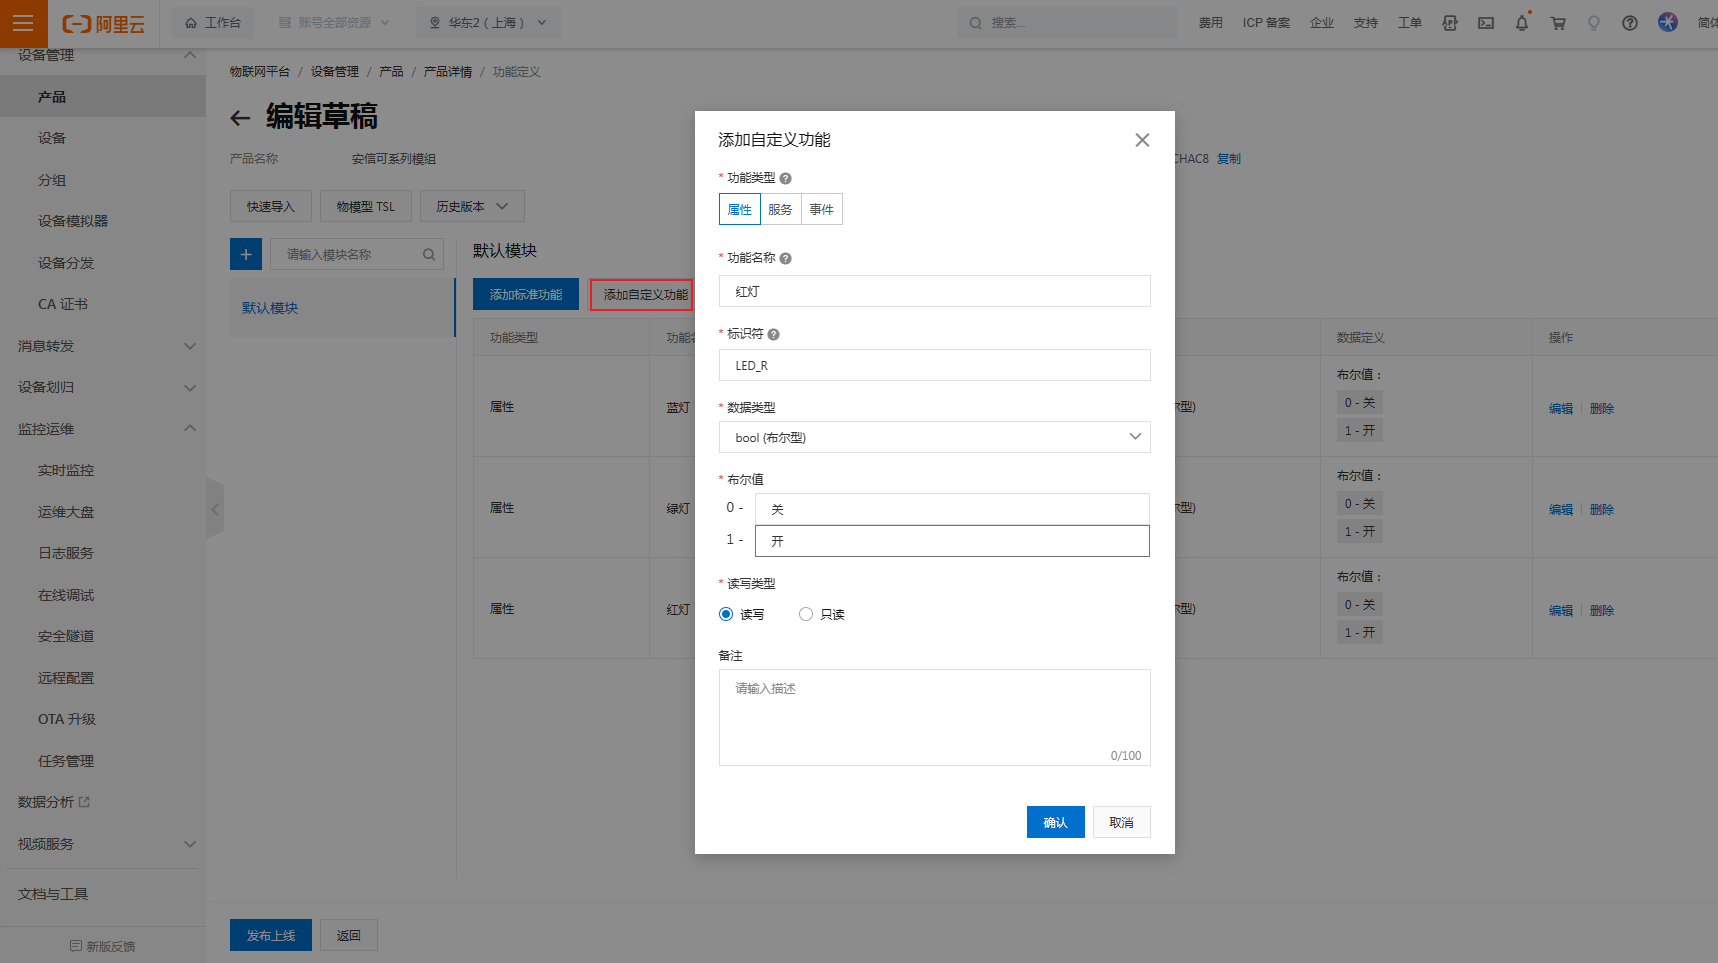Click the help icon next to 标识符
The image size is (1718, 963).
(x=773, y=334)
